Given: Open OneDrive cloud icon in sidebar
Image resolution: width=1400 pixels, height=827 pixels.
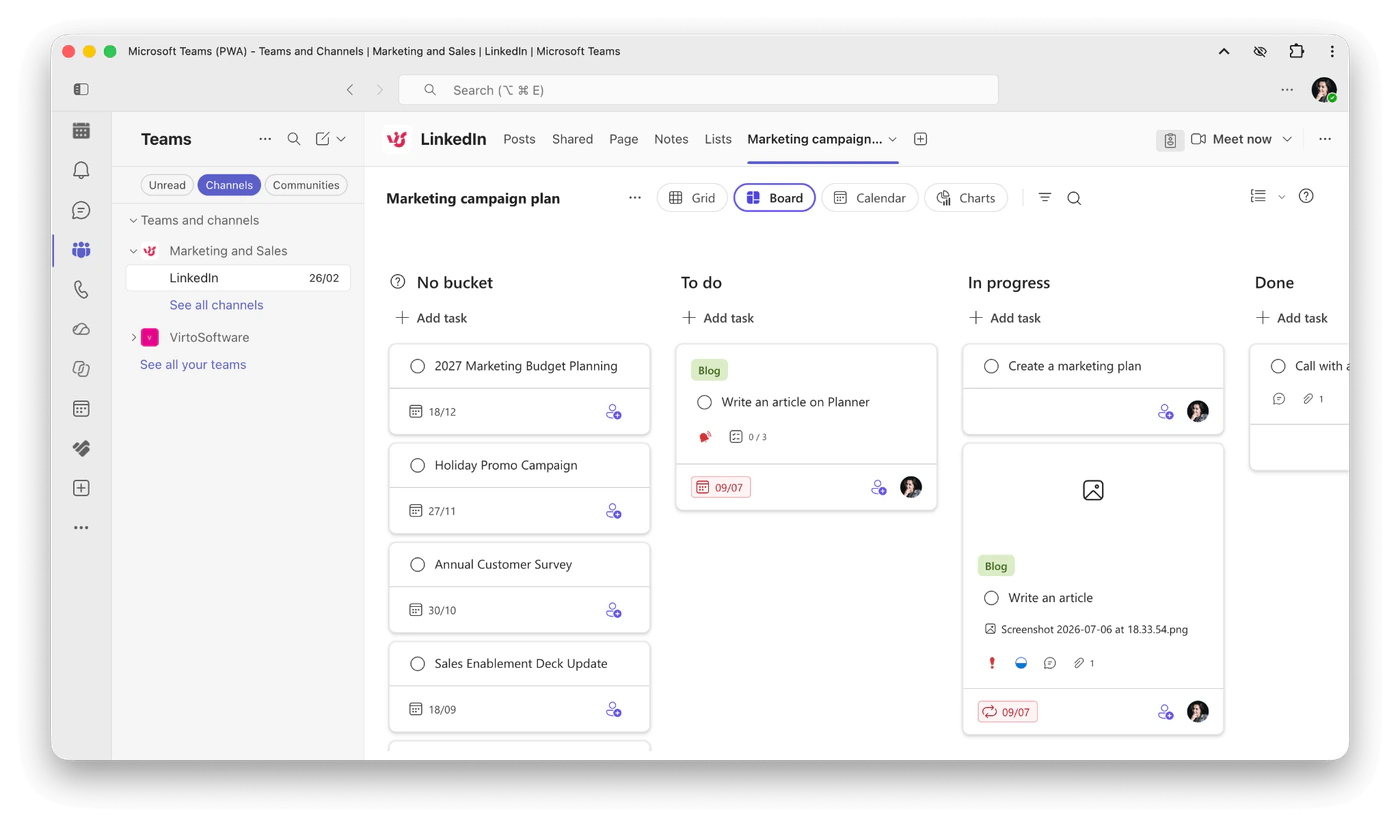Looking at the screenshot, I should pyautogui.click(x=81, y=329).
